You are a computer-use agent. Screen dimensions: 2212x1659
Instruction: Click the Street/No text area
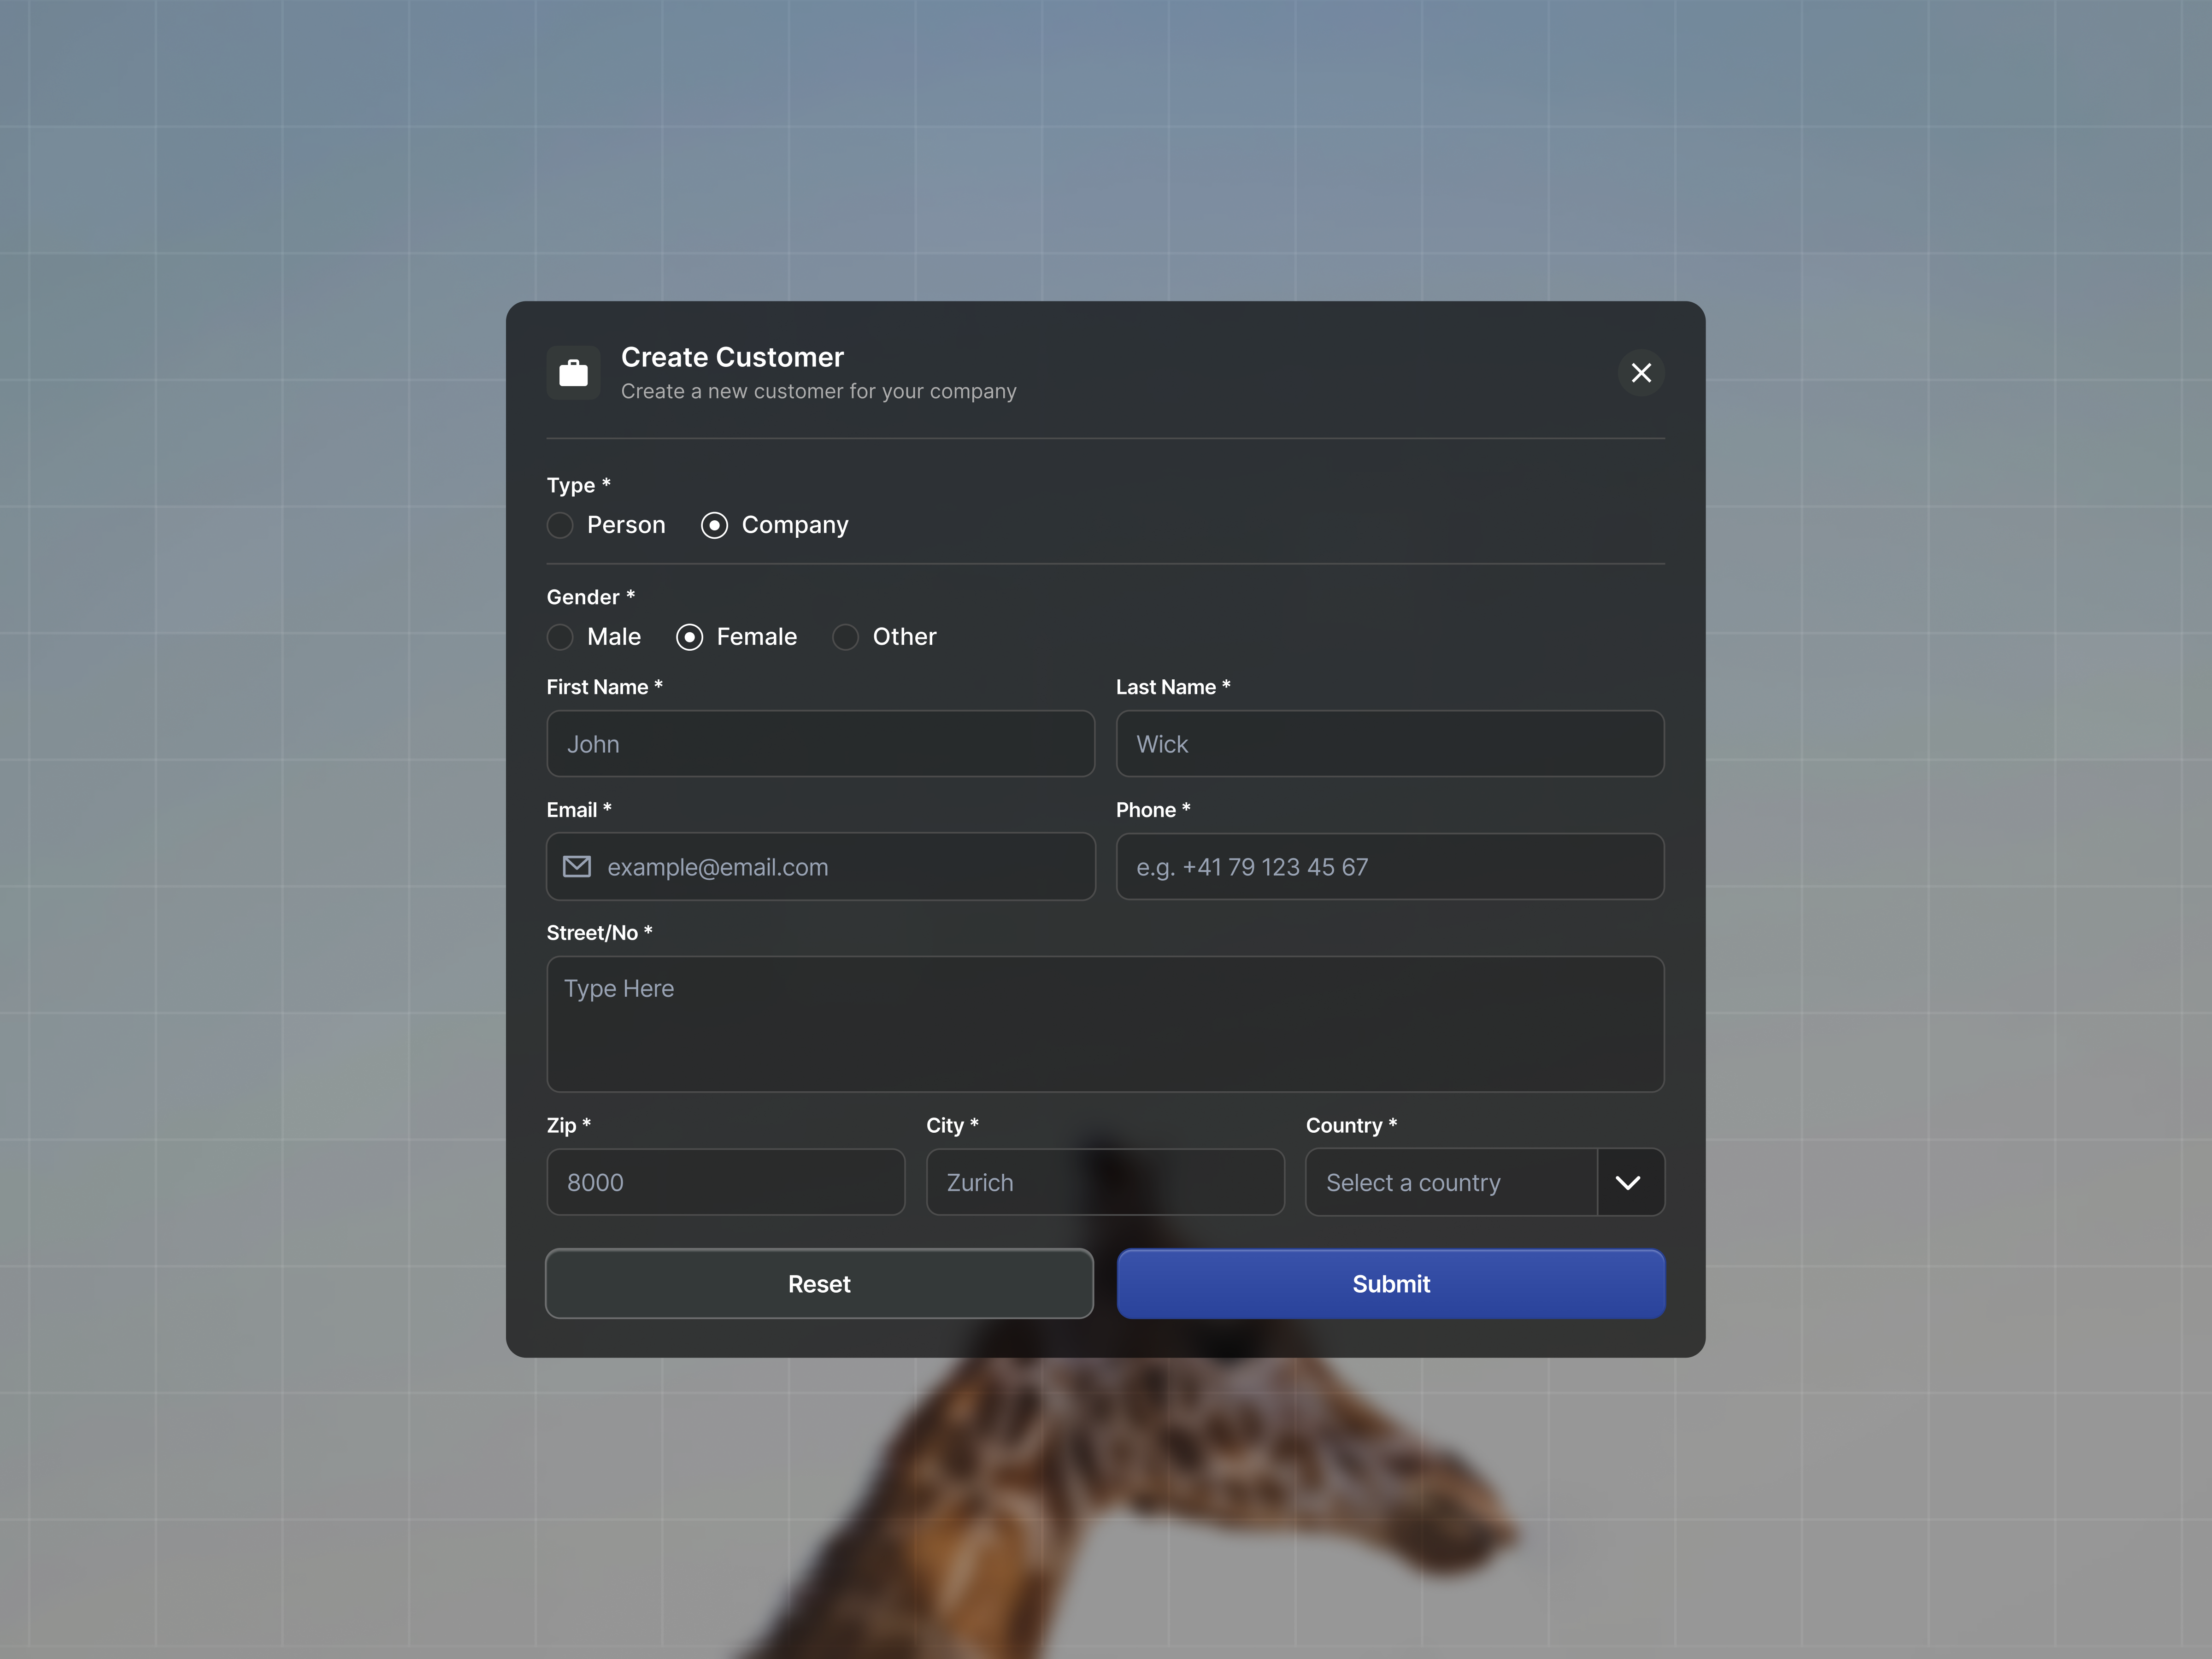click(x=1104, y=1024)
